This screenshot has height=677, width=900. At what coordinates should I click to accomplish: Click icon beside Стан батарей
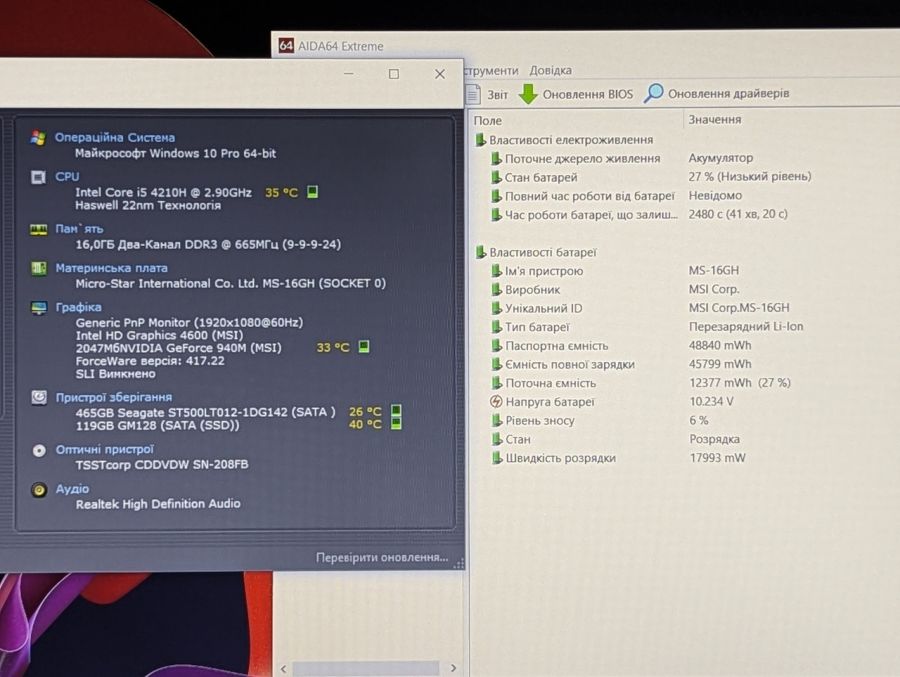click(x=496, y=177)
